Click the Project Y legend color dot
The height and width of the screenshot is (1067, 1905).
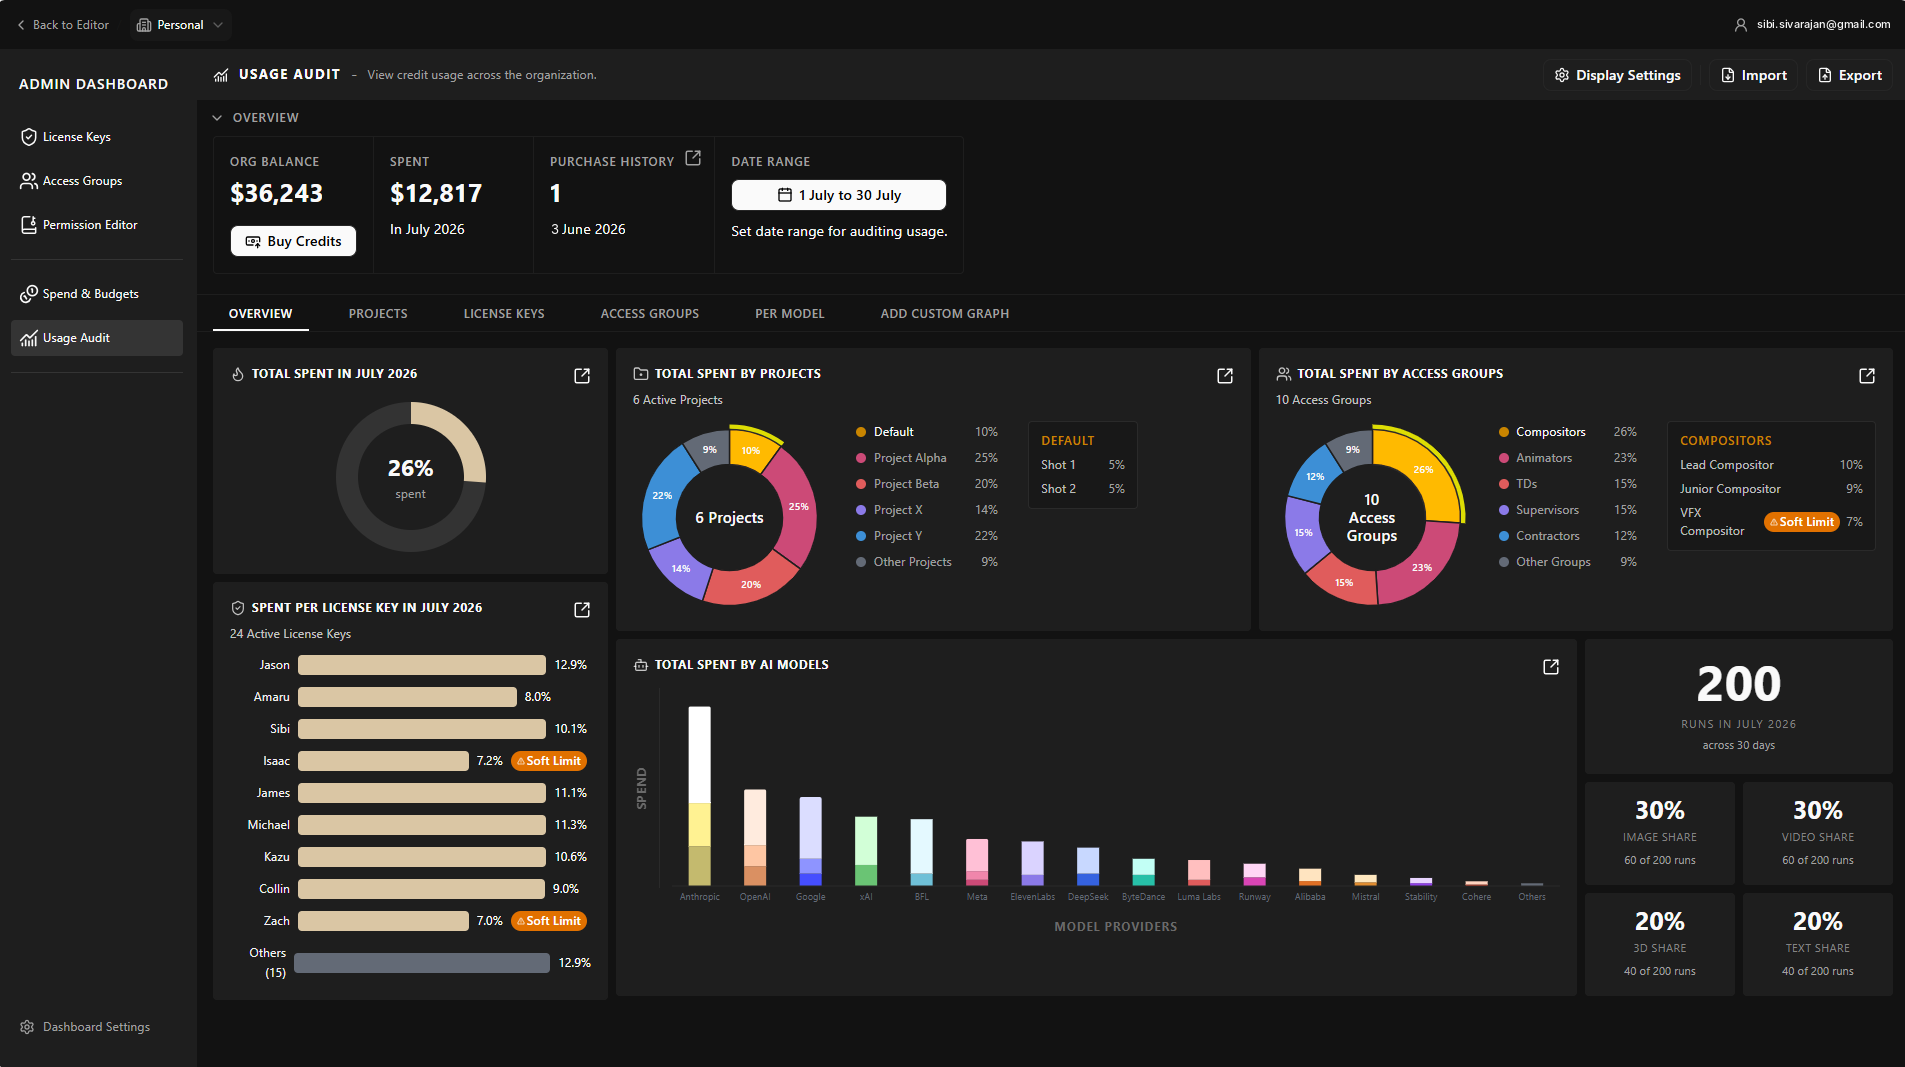pyautogui.click(x=861, y=536)
